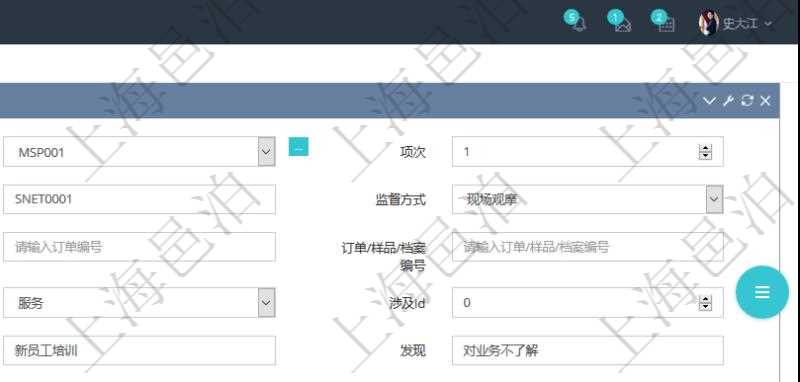
Task: Focus the 项次 number field
Action: point(587,151)
